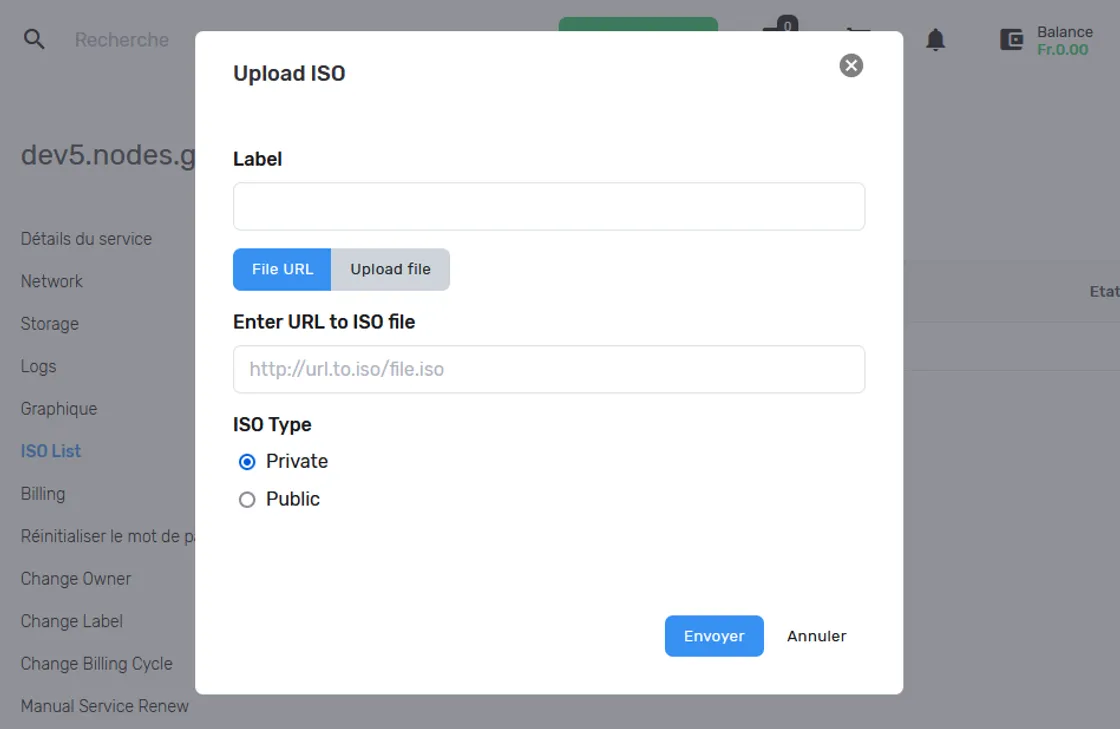Click the Balance wallet icon
The width and height of the screenshot is (1120, 729).
point(1011,40)
